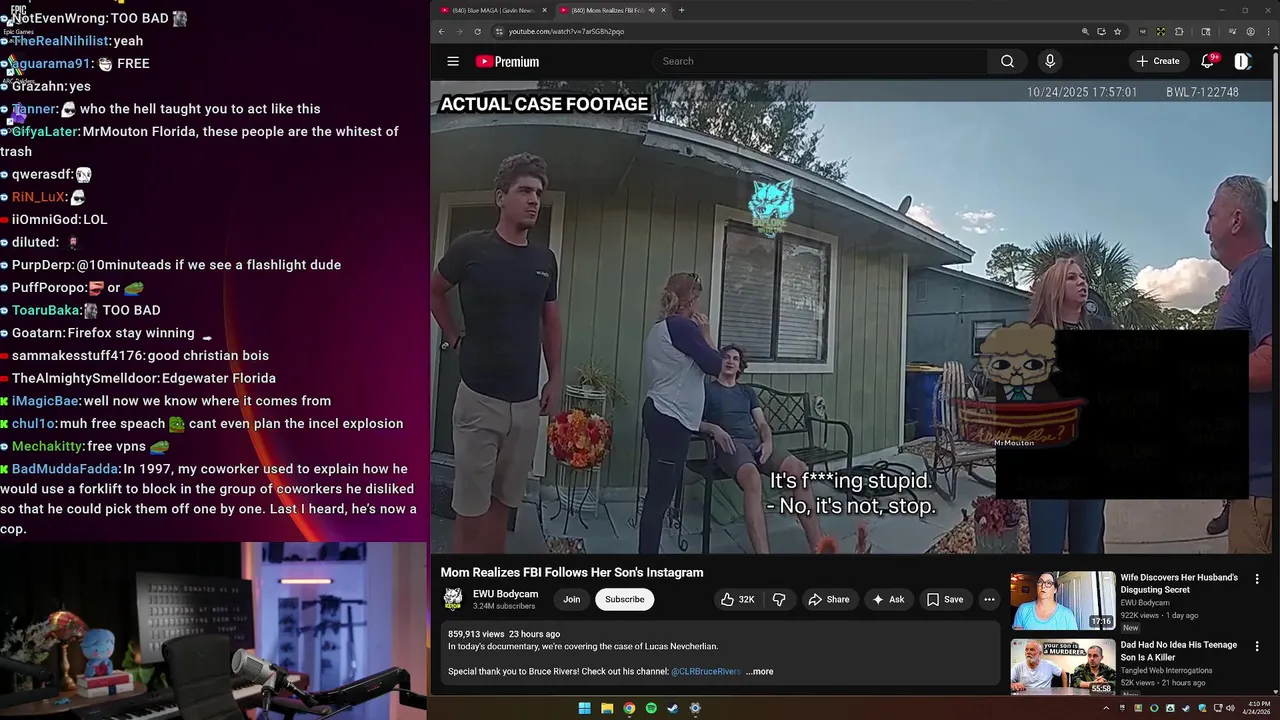Open options for Wife Discovers Her Husband's video
This screenshot has width=1280, height=720.
pos(1257,579)
